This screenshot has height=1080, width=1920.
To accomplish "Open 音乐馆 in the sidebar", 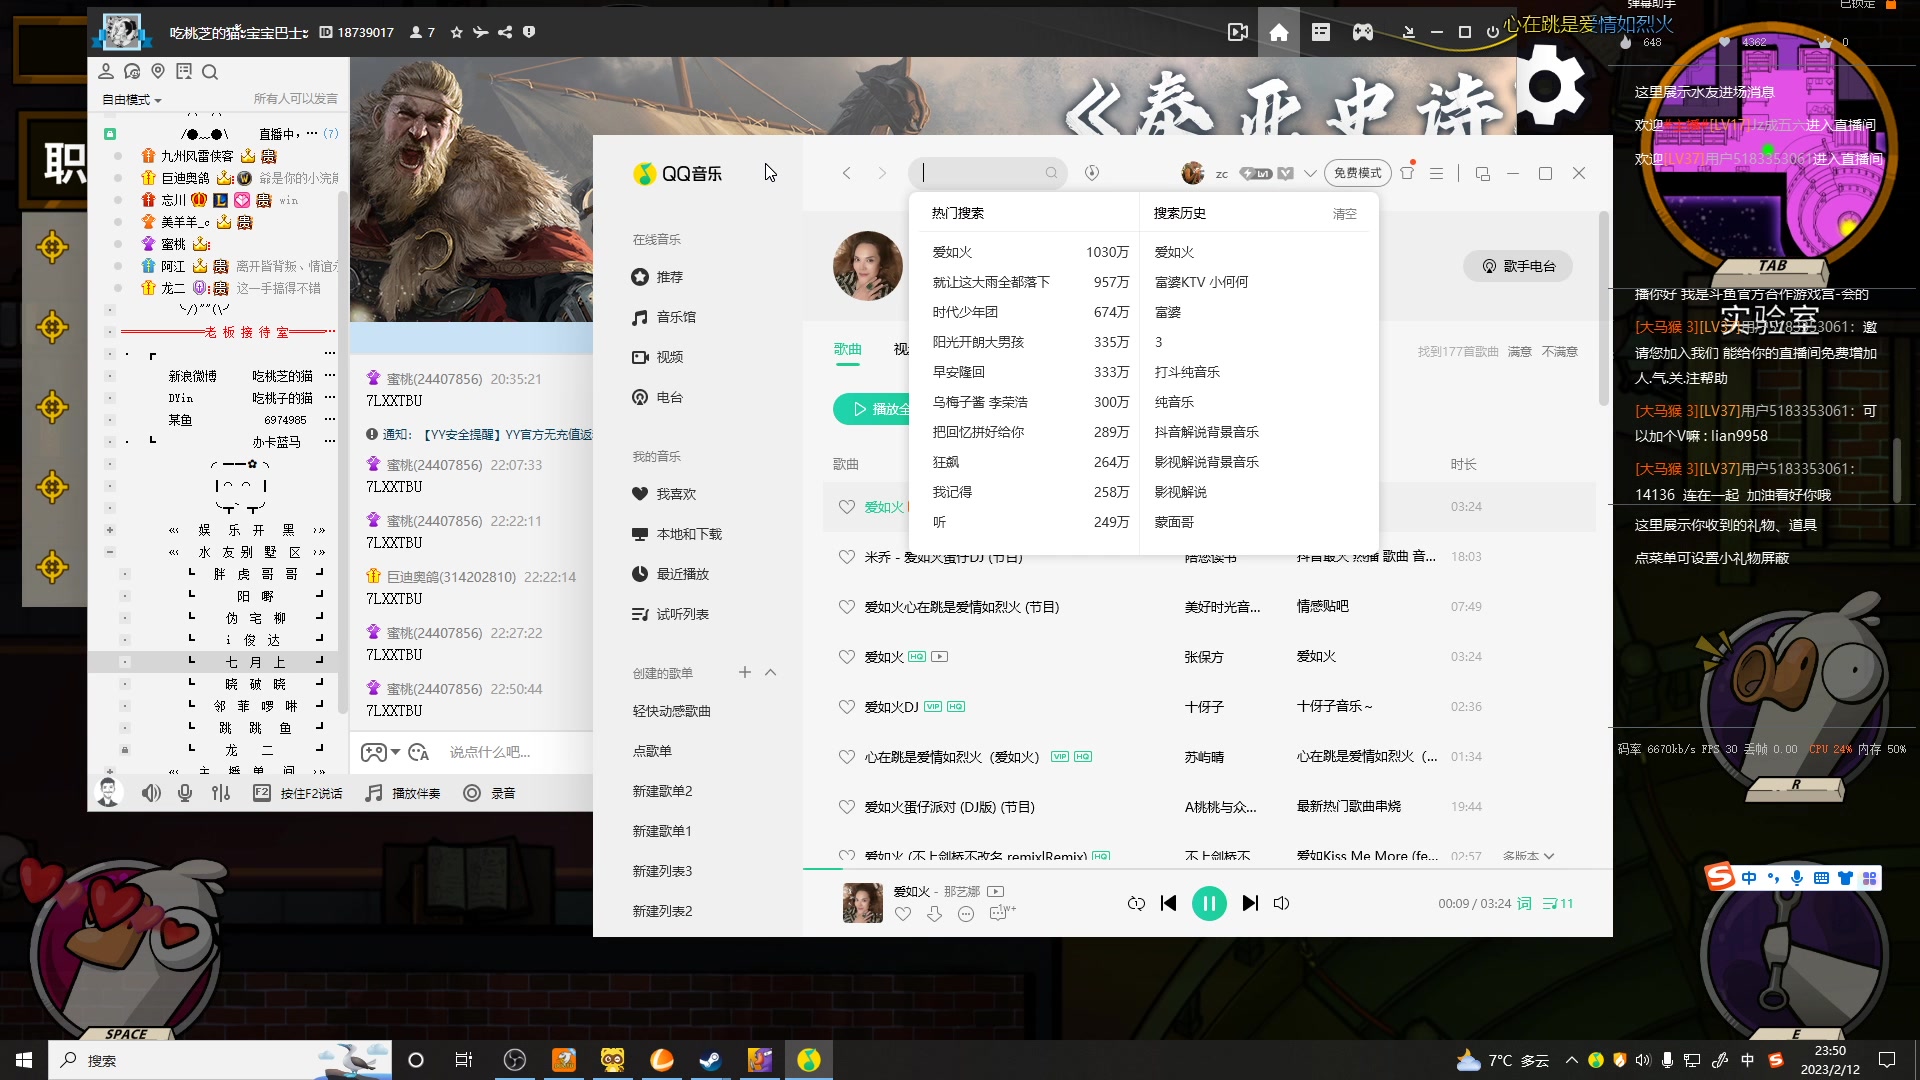I will [676, 317].
